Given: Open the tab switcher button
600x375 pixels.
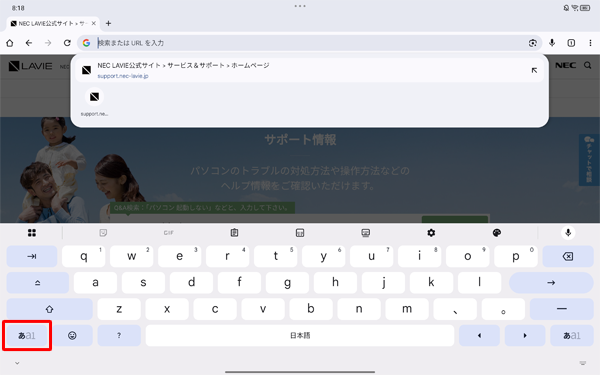Looking at the screenshot, I should (571, 43).
